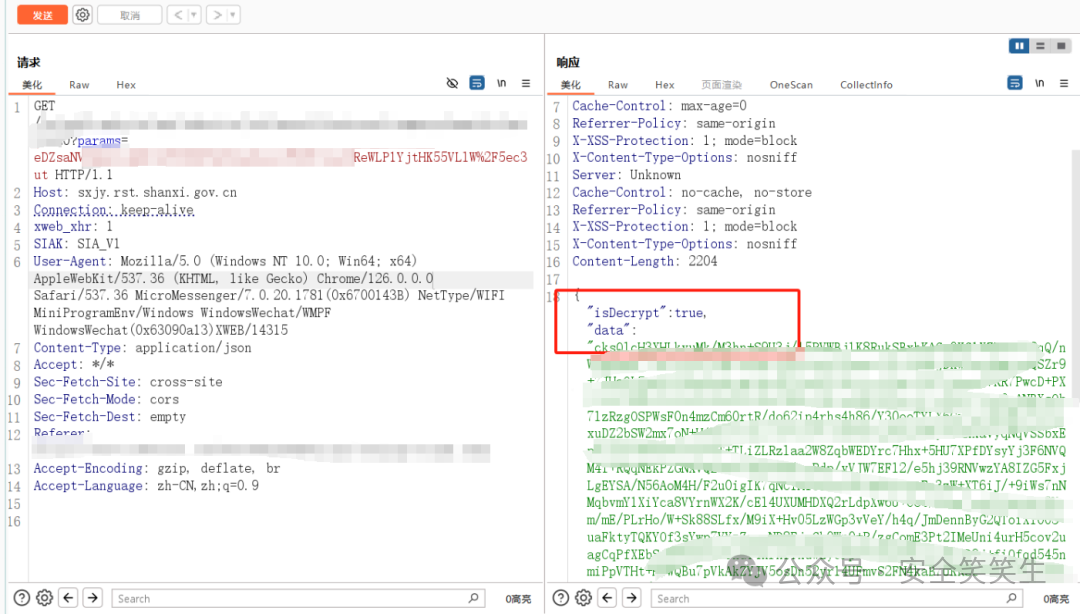Viewport: 1080px width, 614px height.
Task: Toggle hidden characters eye icon in request
Action: coord(452,83)
